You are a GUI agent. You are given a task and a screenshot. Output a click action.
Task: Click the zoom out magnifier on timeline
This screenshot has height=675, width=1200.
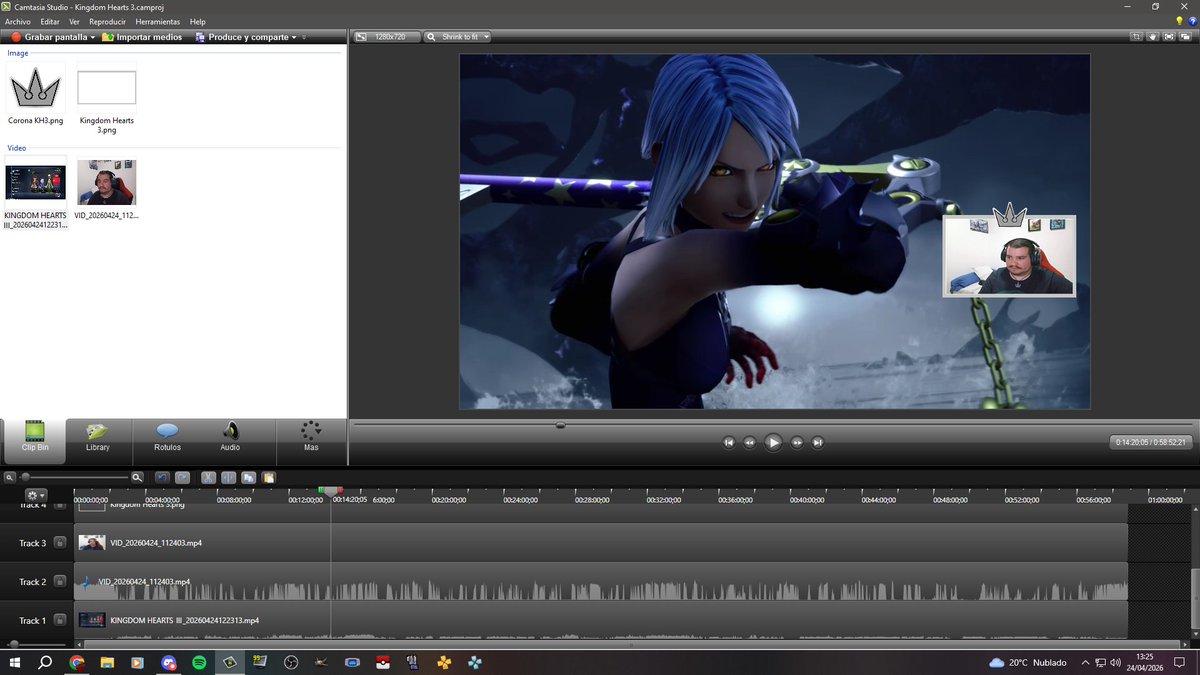10,478
